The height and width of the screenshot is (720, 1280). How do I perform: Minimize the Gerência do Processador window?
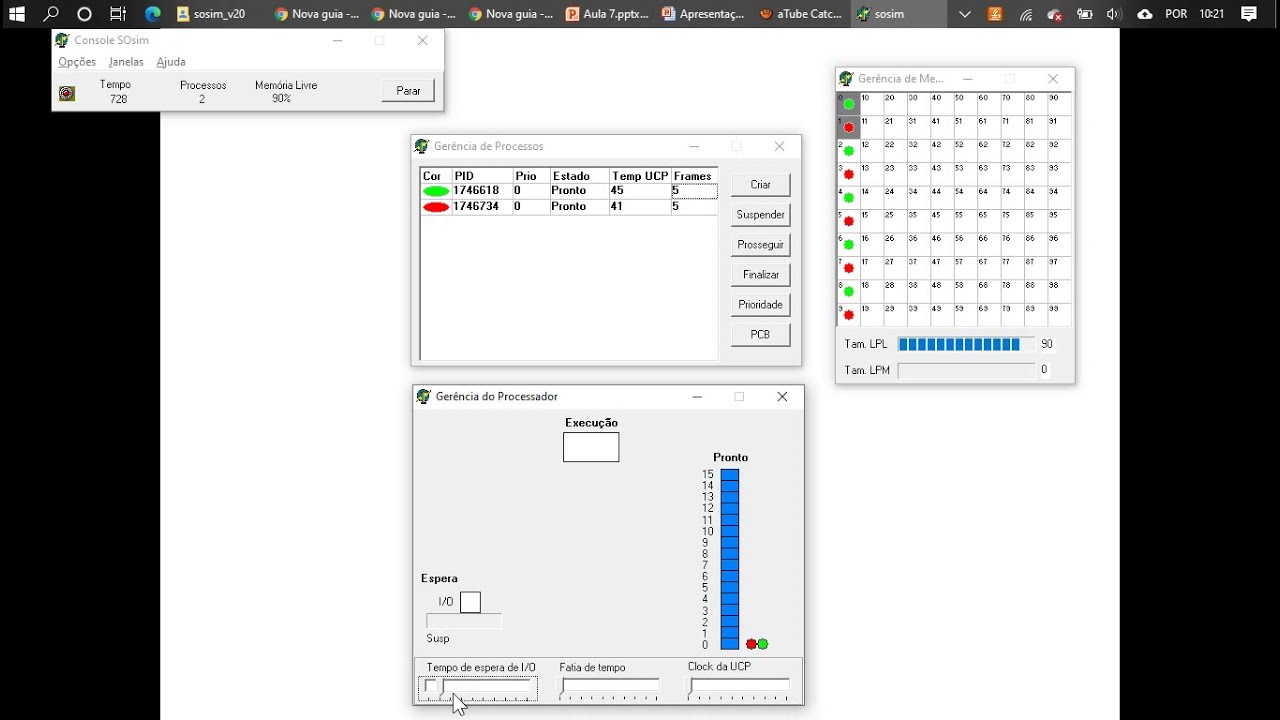tap(697, 397)
